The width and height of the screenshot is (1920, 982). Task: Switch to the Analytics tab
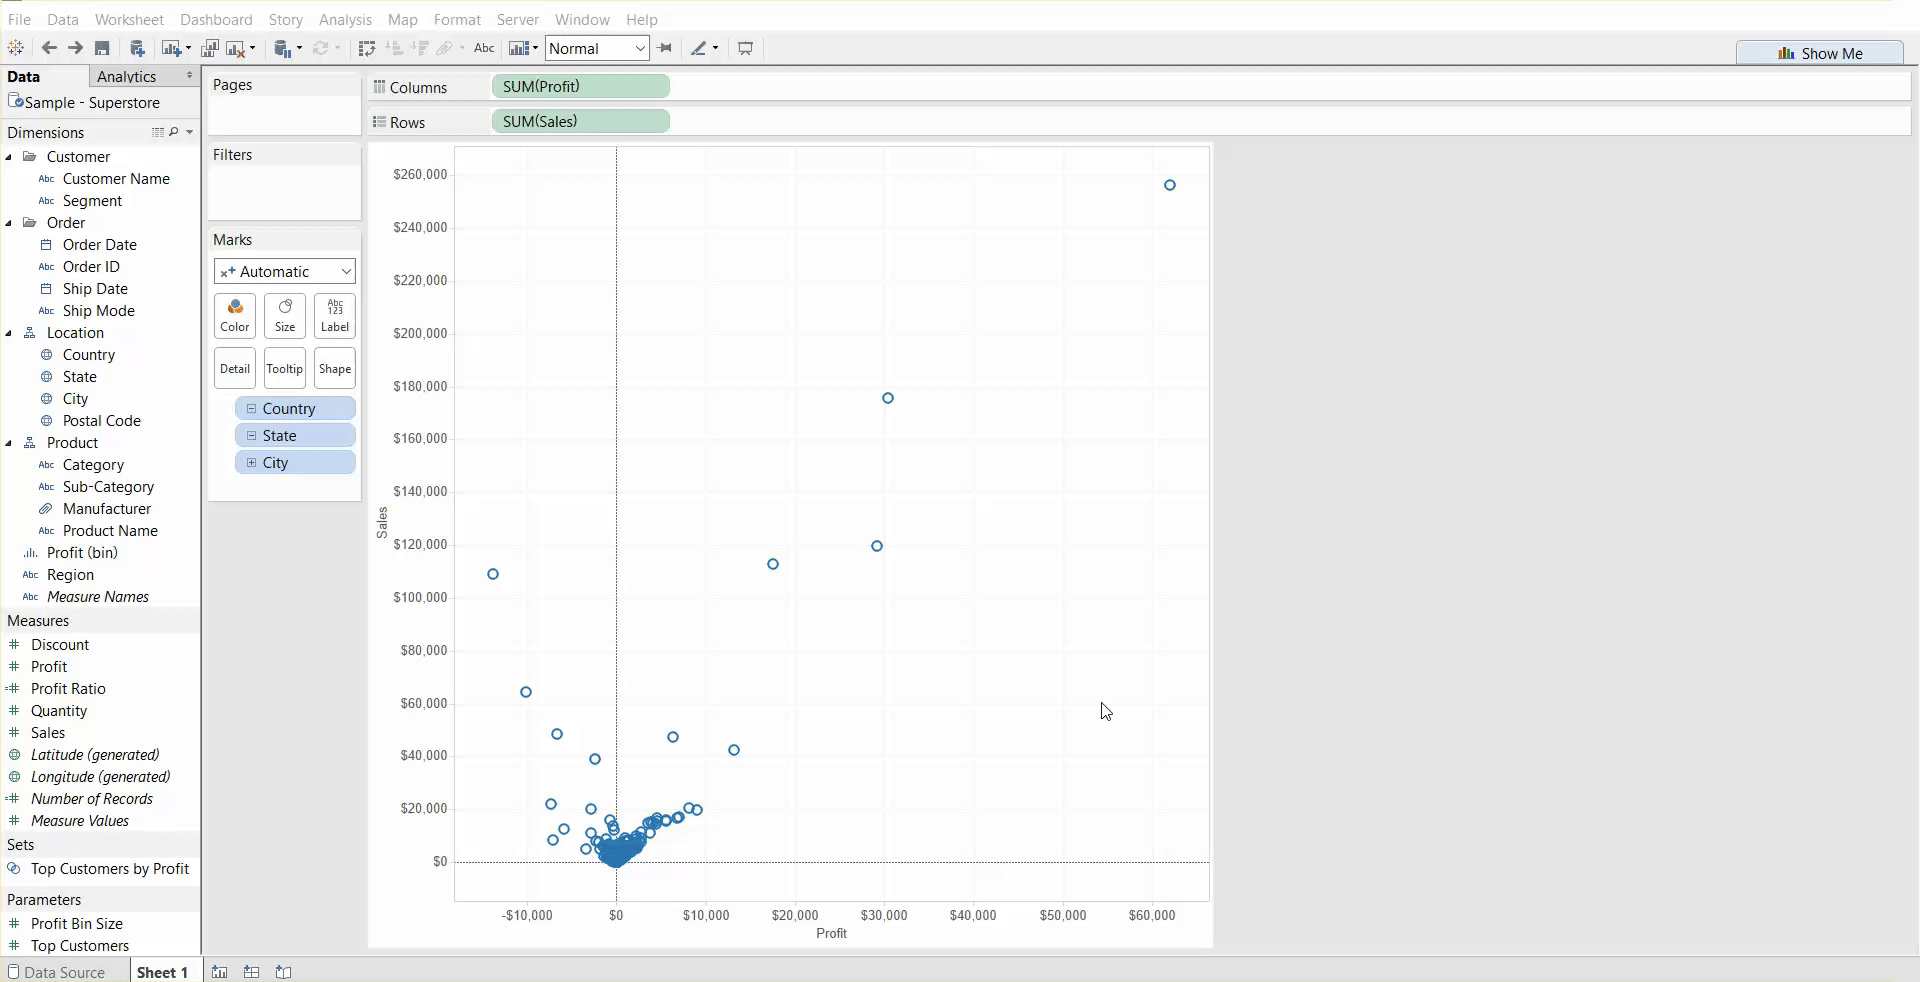(127, 76)
